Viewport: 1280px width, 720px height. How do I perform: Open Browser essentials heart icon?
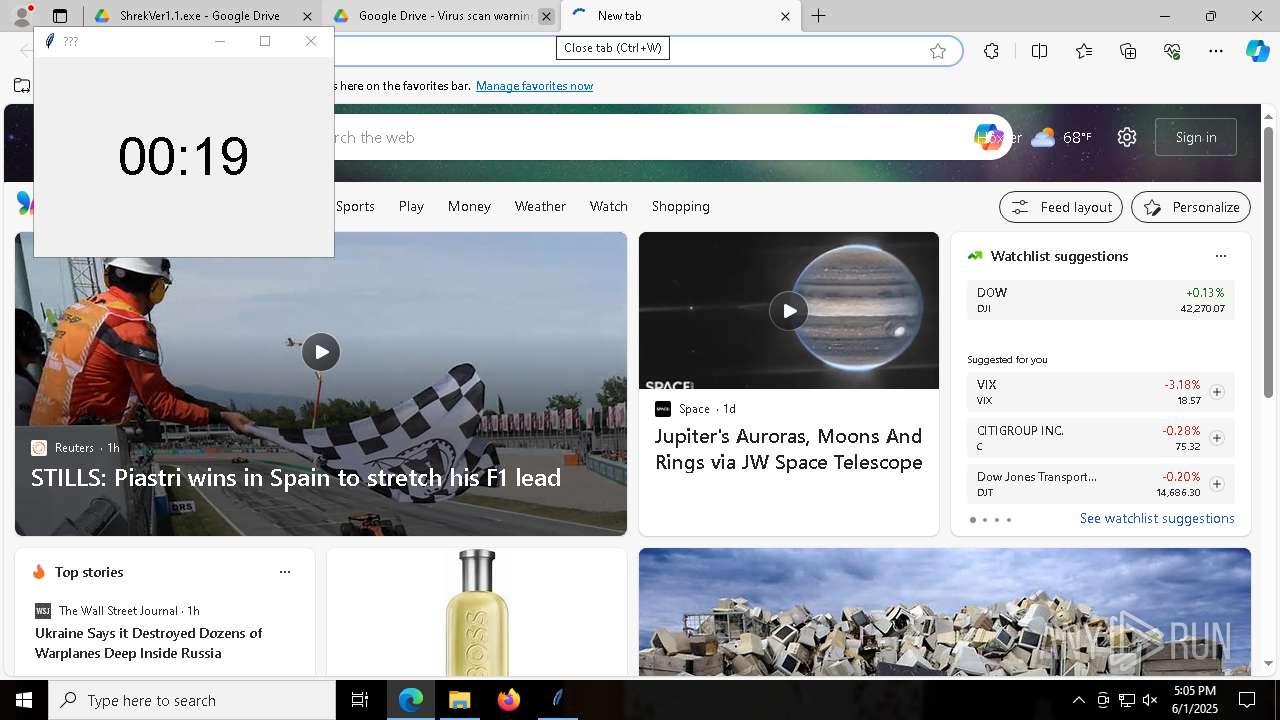point(1172,51)
